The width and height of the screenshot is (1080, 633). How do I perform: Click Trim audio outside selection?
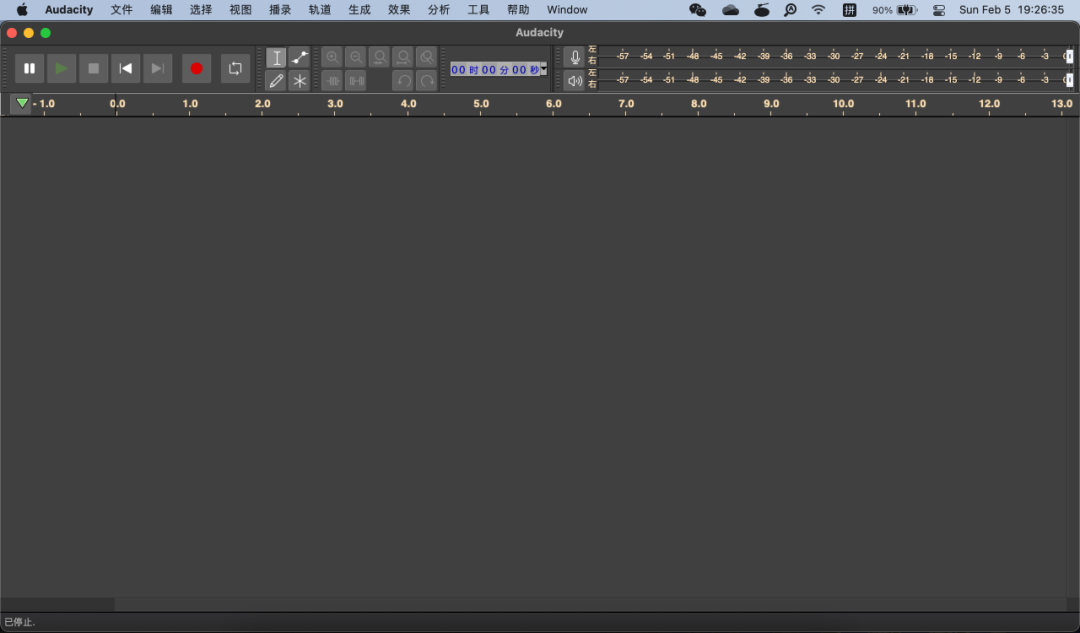click(x=332, y=81)
